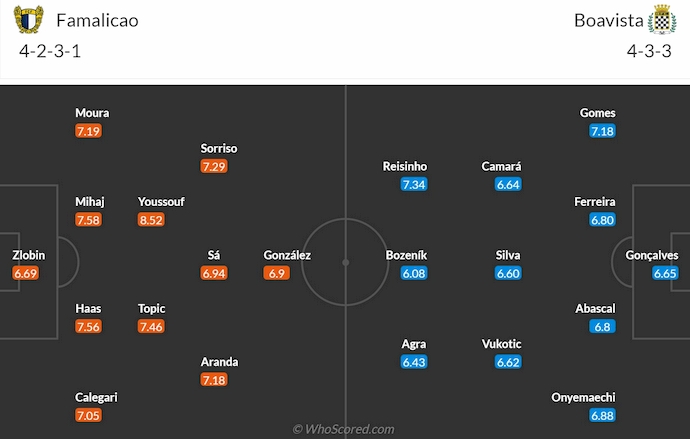The image size is (690, 439).
Task: Click goalkeeper Zlobin's name
Action: pyautogui.click(x=28, y=255)
